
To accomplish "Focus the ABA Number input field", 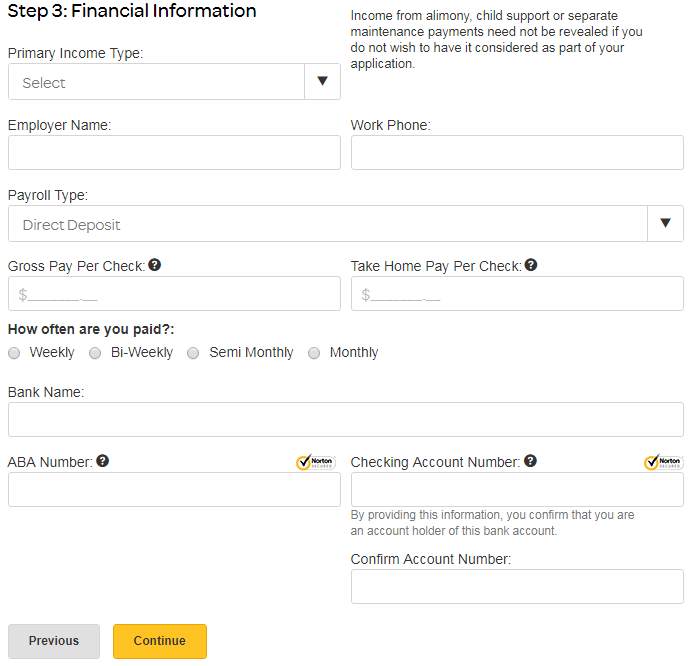I will coord(174,489).
